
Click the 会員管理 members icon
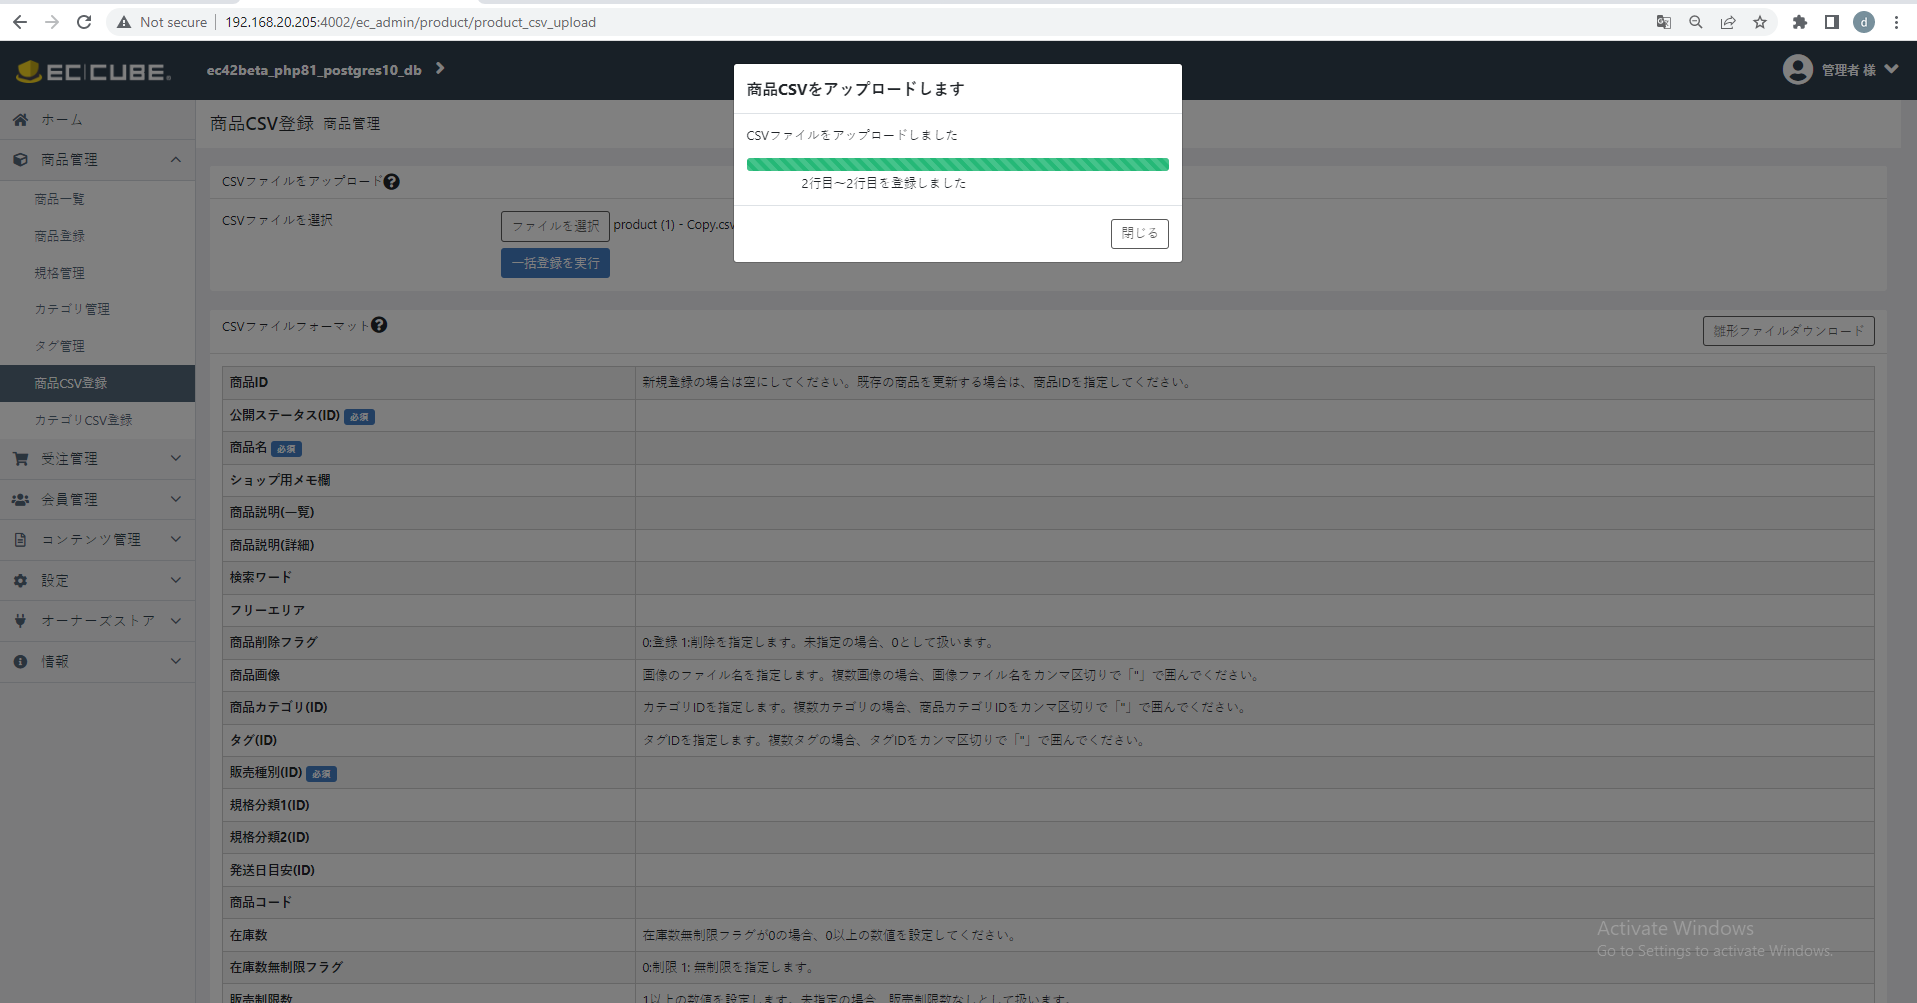pyautogui.click(x=20, y=499)
